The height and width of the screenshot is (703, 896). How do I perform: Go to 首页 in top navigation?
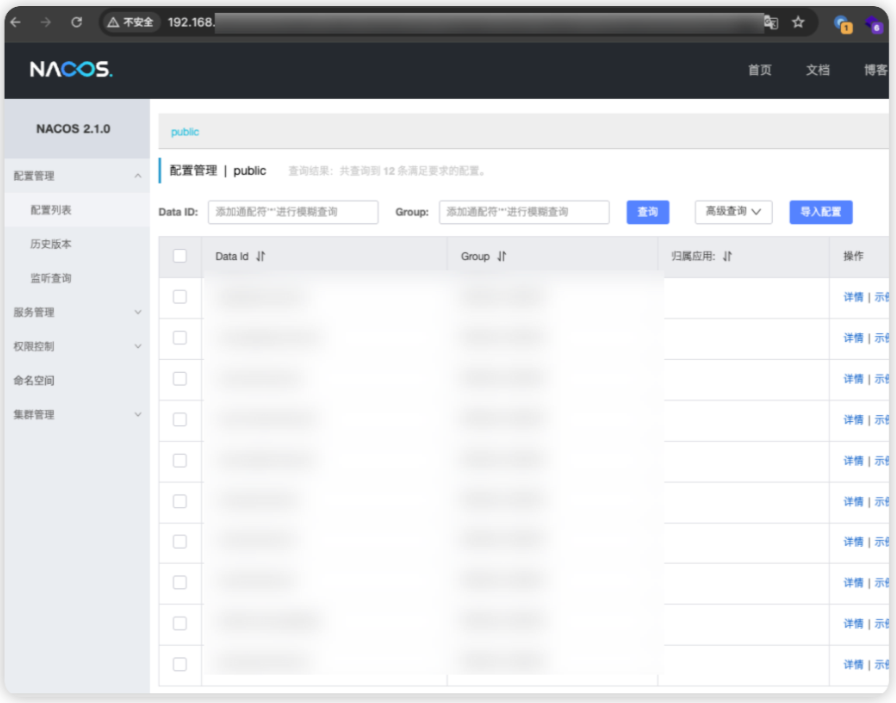[760, 70]
